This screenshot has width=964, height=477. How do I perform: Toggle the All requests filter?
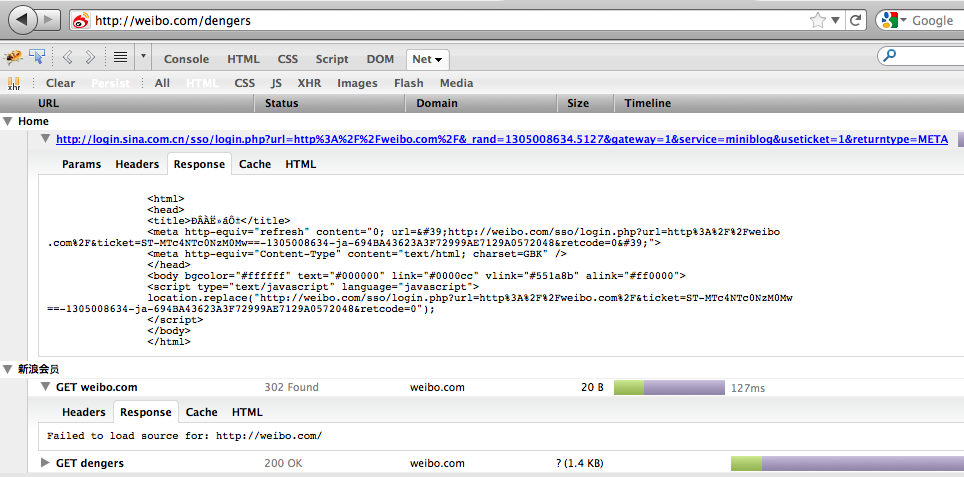point(162,83)
